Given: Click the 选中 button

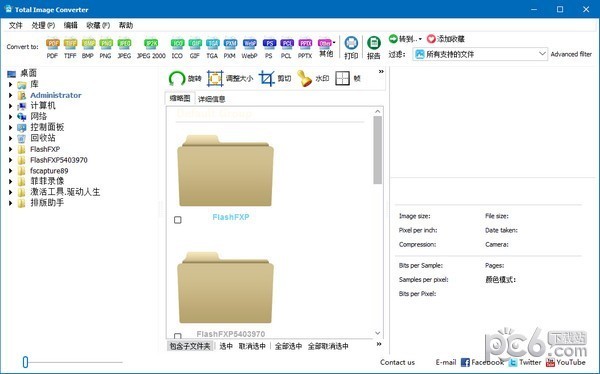Looking at the screenshot, I should [226, 346].
